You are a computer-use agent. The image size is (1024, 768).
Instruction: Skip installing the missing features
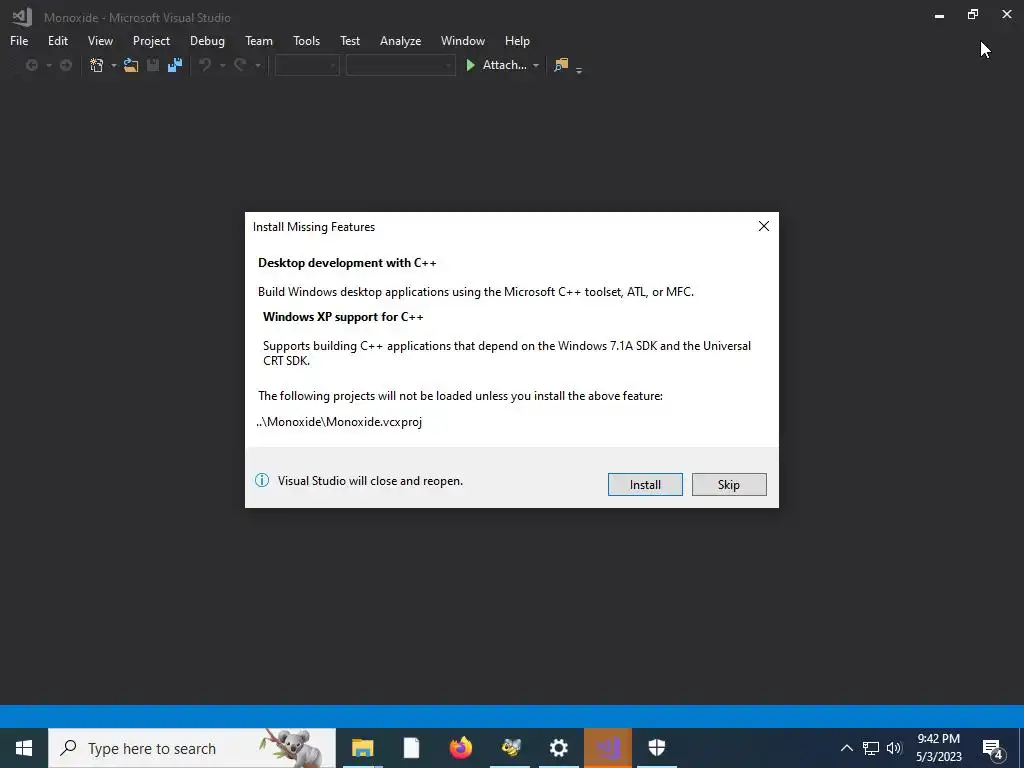(729, 485)
